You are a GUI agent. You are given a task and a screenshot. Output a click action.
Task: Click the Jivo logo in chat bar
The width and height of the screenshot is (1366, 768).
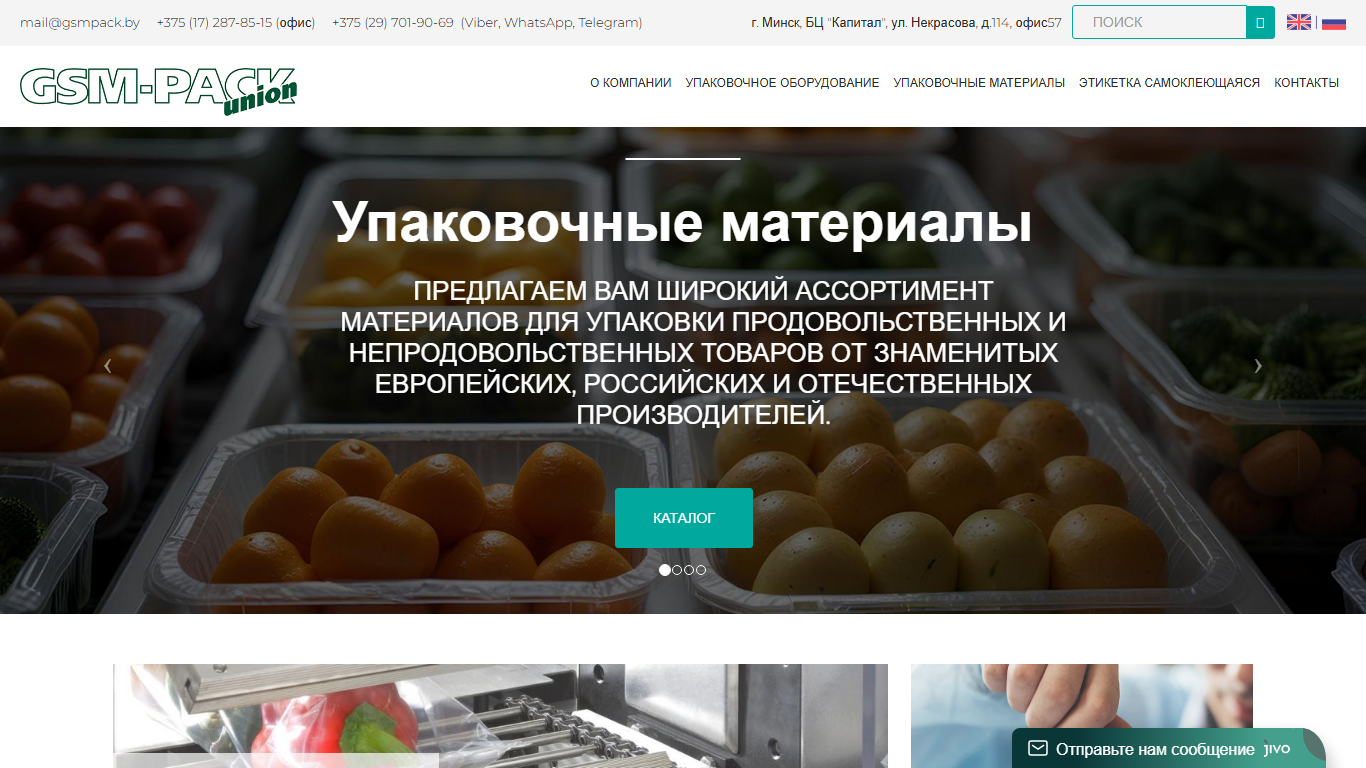pos(1278,748)
